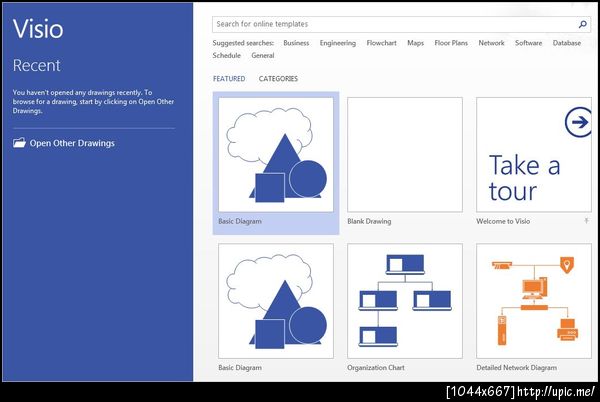Screen dimensions: 600x402
Task: Open the Welcome to Visio tour tile
Action: pyautogui.click(x=533, y=161)
